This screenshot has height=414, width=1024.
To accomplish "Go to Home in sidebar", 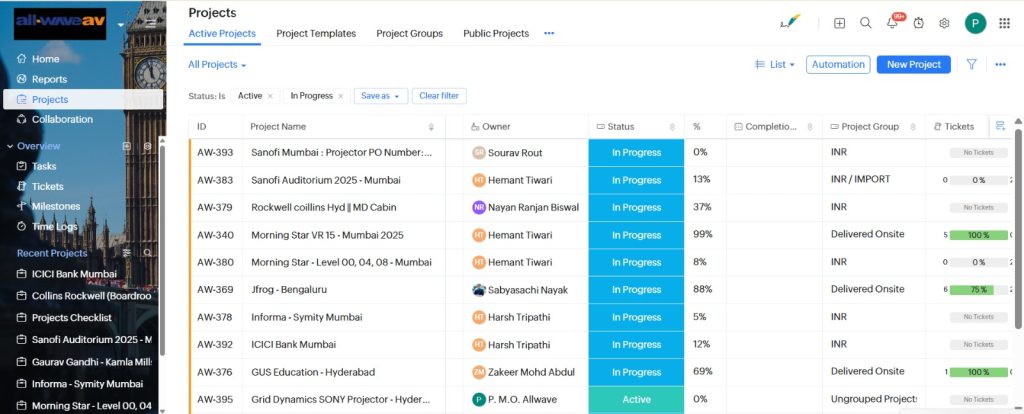I will (45, 59).
